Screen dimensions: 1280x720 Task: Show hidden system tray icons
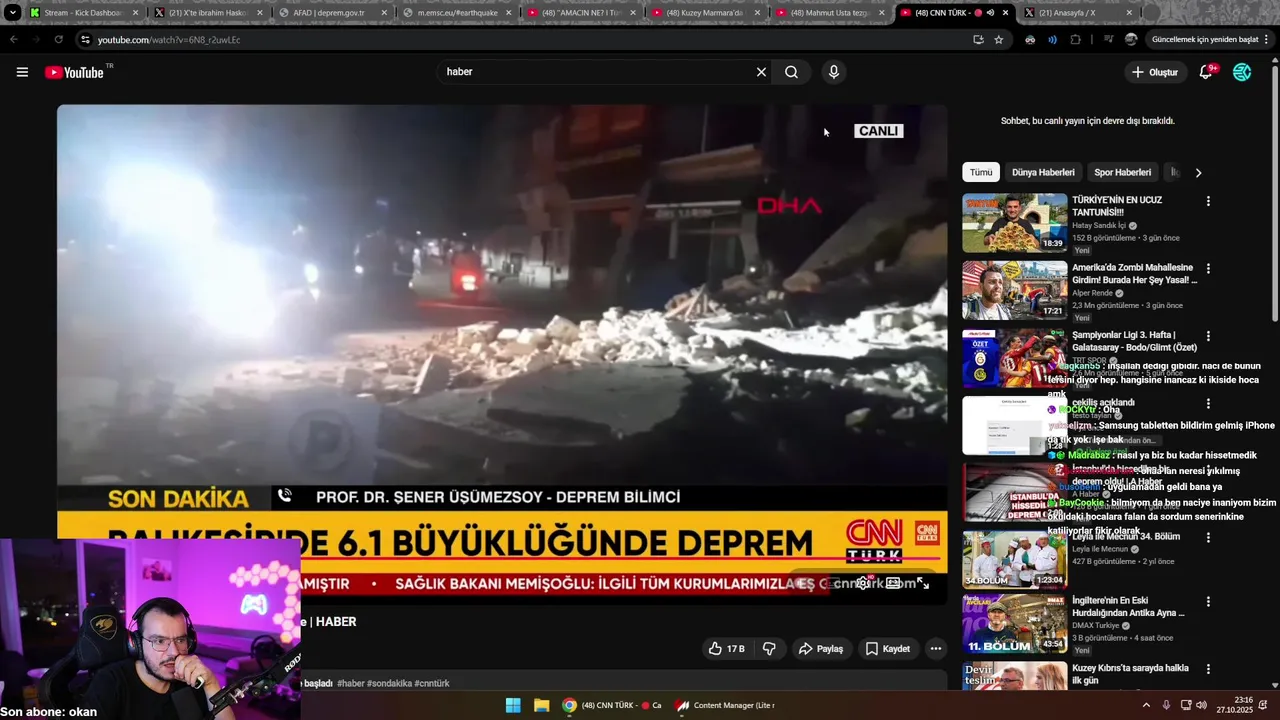coord(1146,705)
